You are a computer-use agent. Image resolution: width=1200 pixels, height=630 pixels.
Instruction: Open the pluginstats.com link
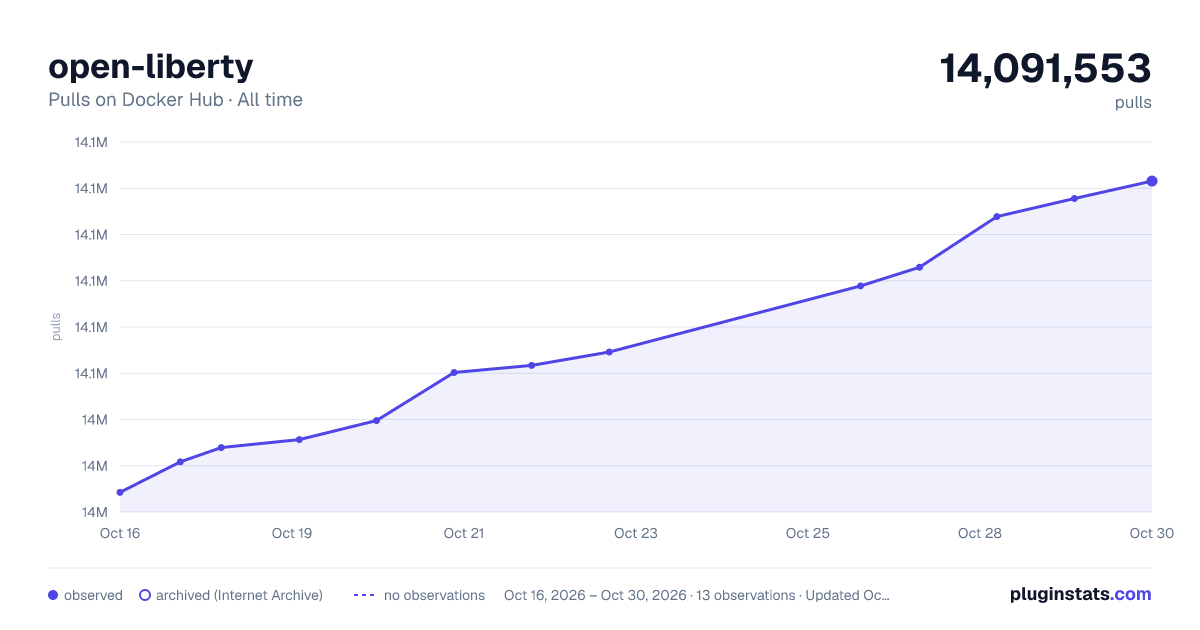1080,594
